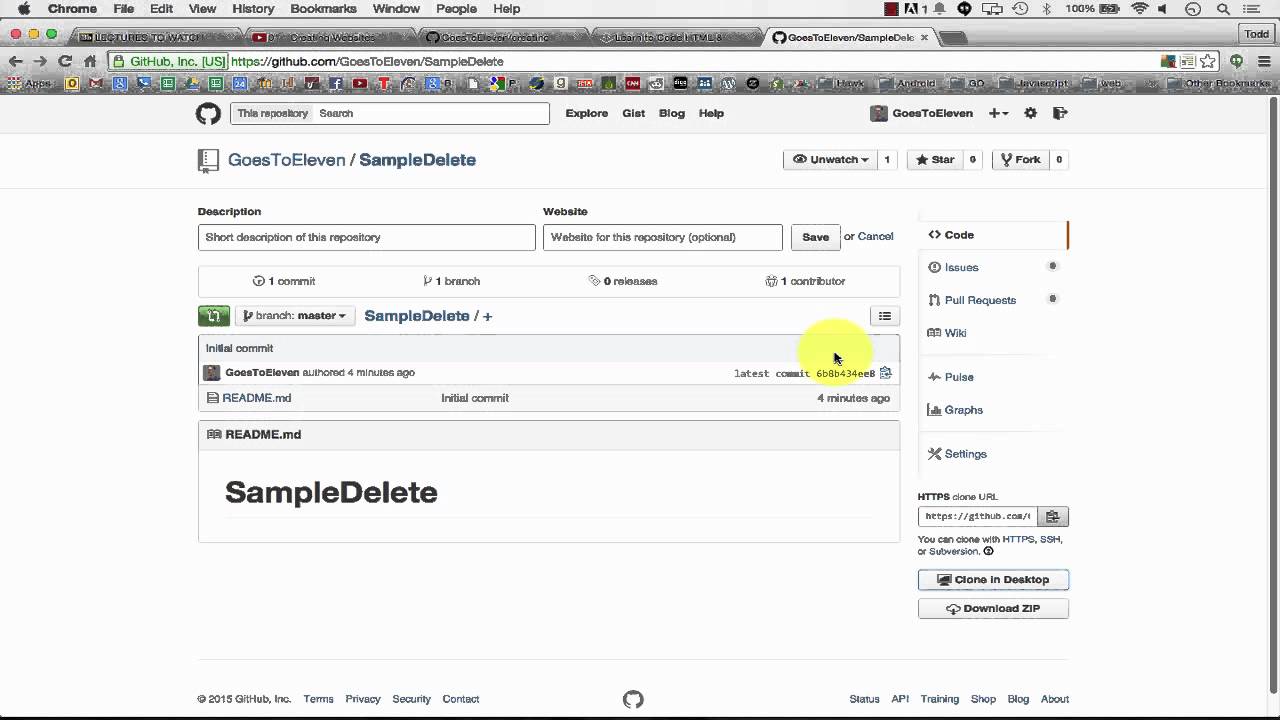Screen dimensions: 1280x720
Task: Go back with the browser back arrow
Action: (15, 61)
